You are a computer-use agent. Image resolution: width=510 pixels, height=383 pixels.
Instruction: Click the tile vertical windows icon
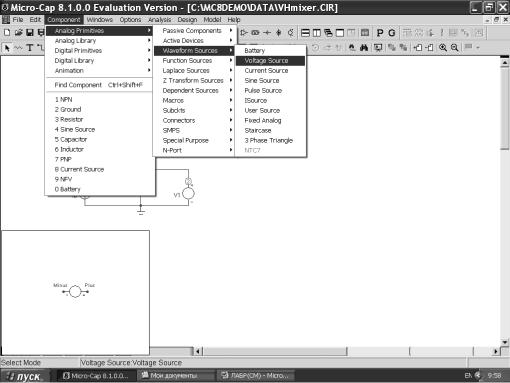click(x=317, y=33)
